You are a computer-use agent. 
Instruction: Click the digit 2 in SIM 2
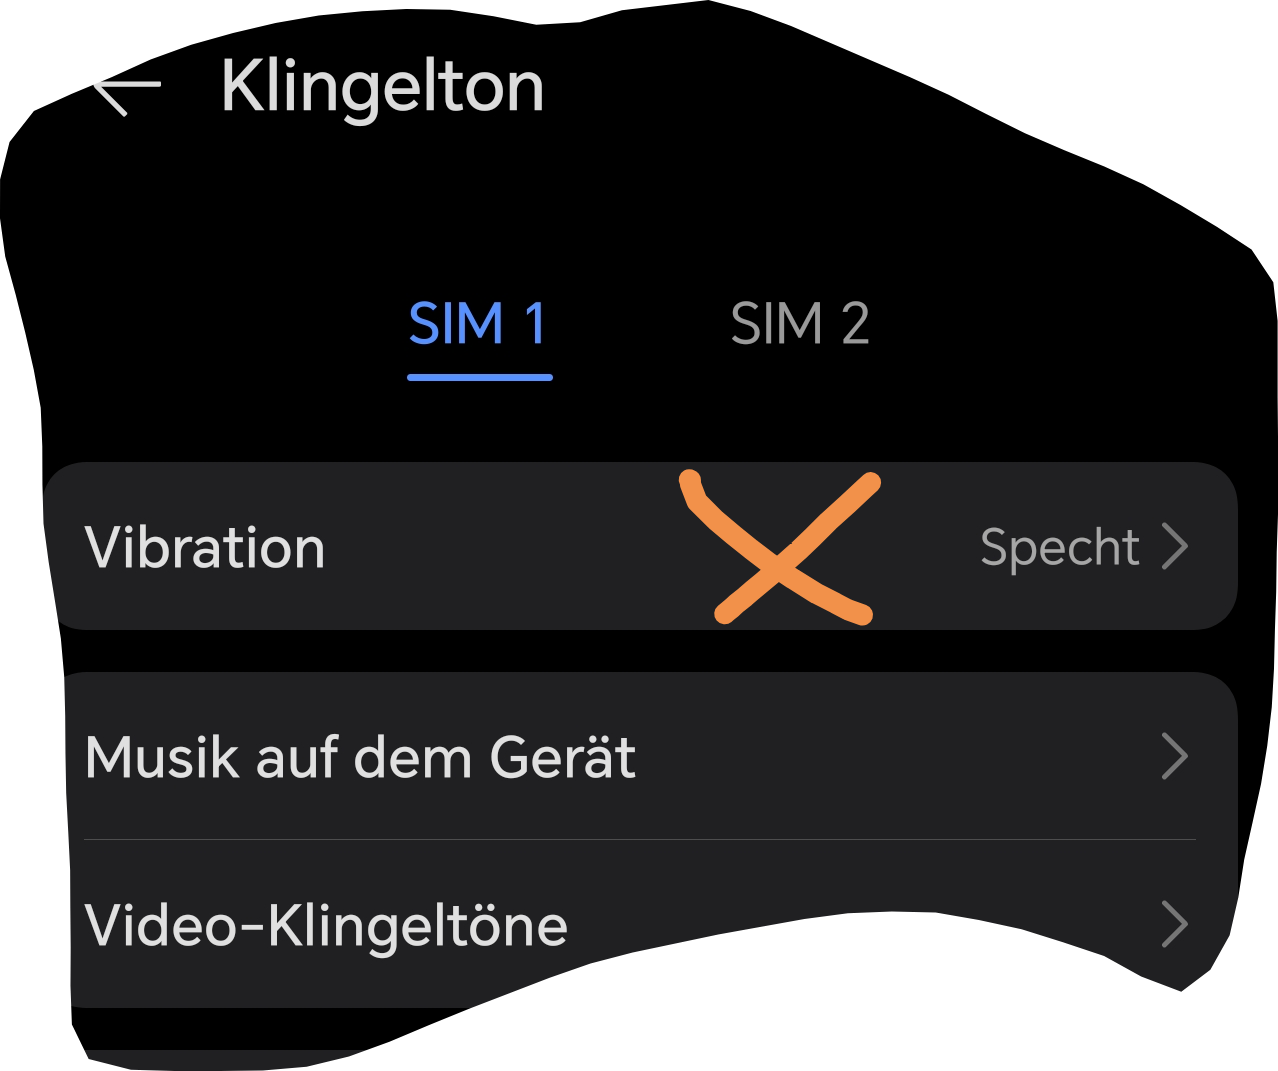pos(855,324)
